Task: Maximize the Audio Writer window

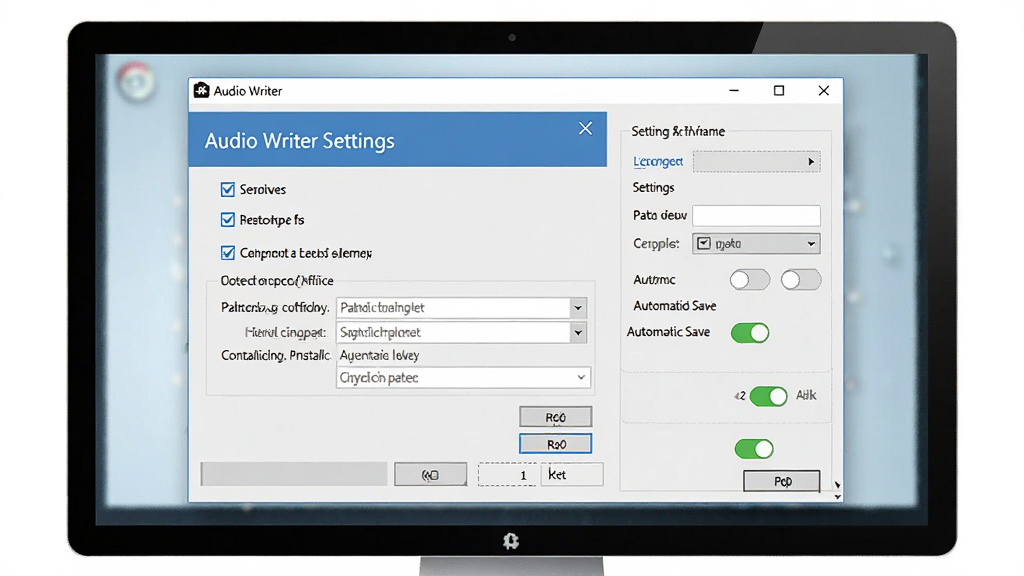Action: pos(778,91)
